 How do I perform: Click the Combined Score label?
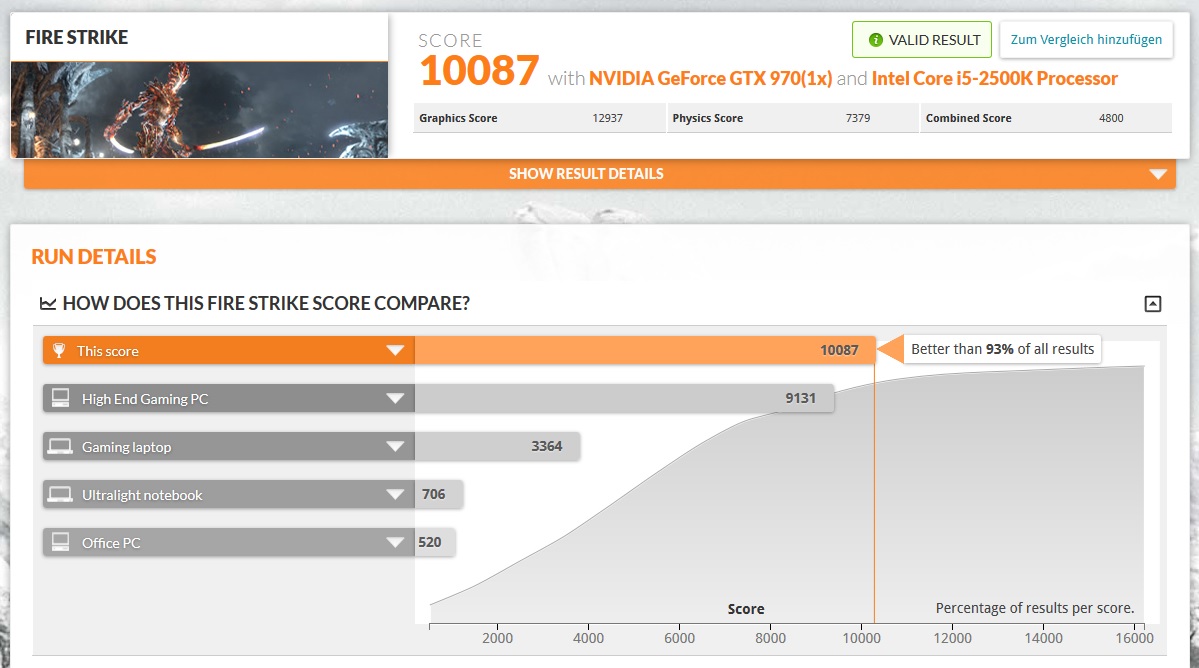968,118
